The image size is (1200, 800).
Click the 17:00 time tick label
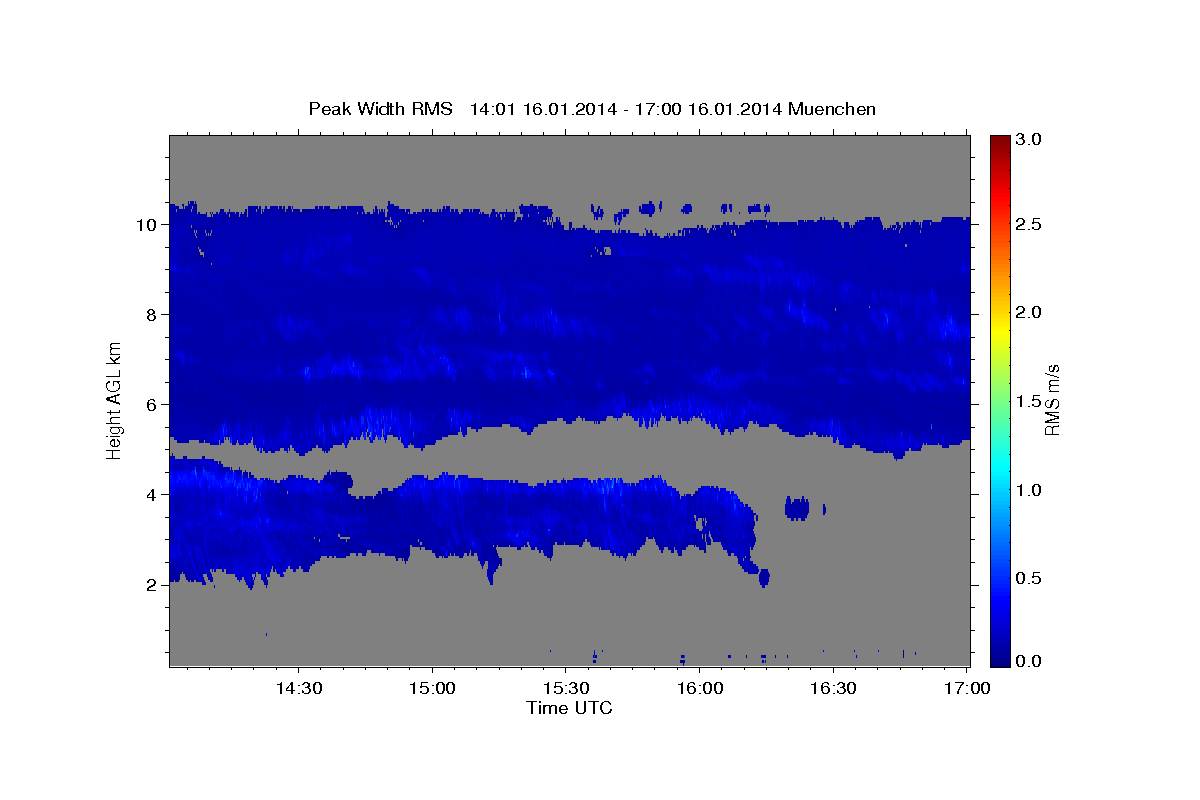pyautogui.click(x=966, y=689)
